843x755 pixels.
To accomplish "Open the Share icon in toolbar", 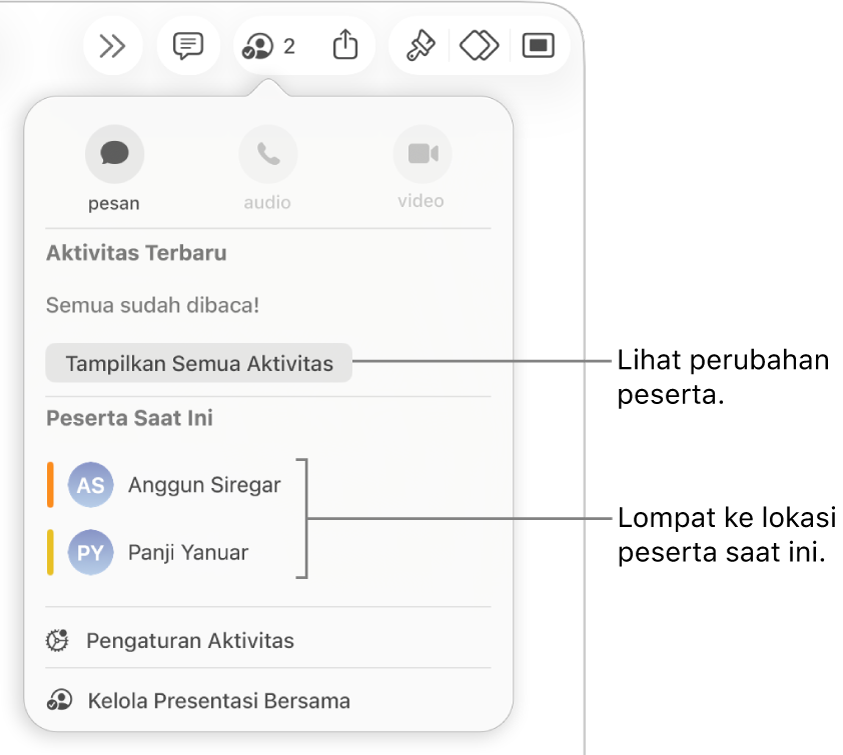I will pyautogui.click(x=345, y=44).
